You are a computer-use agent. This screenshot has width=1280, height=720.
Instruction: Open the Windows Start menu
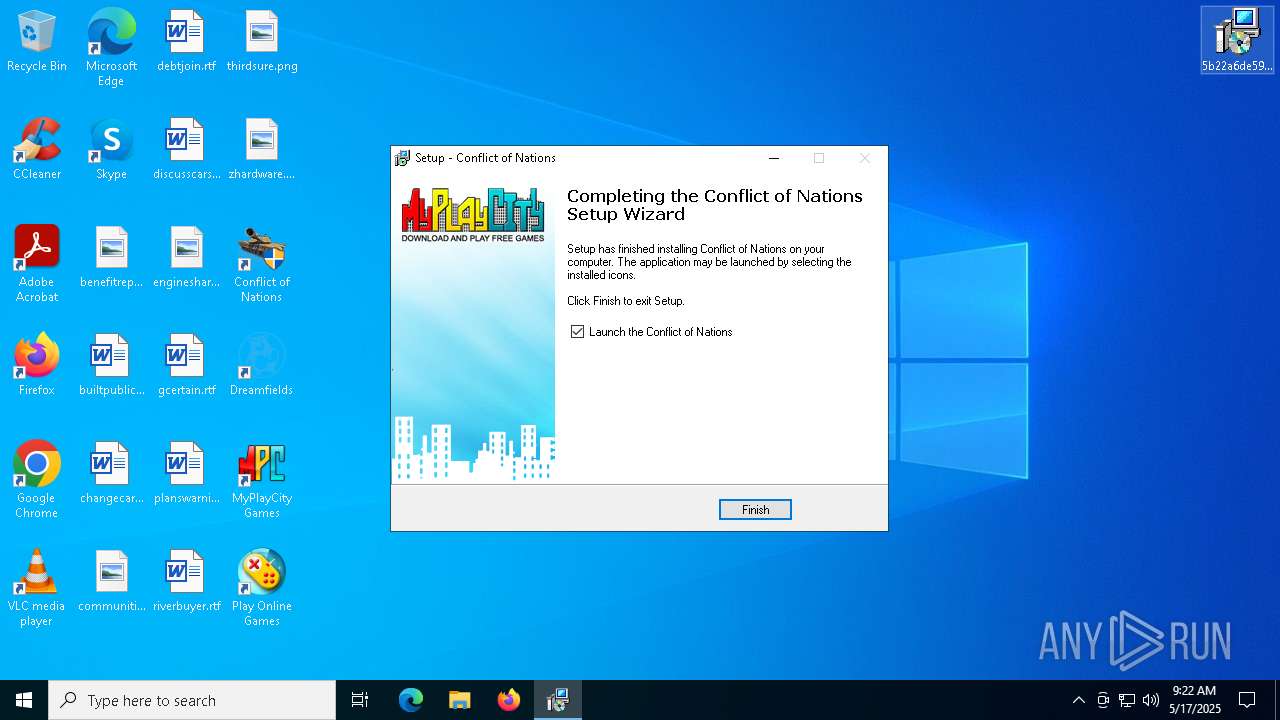click(24, 700)
